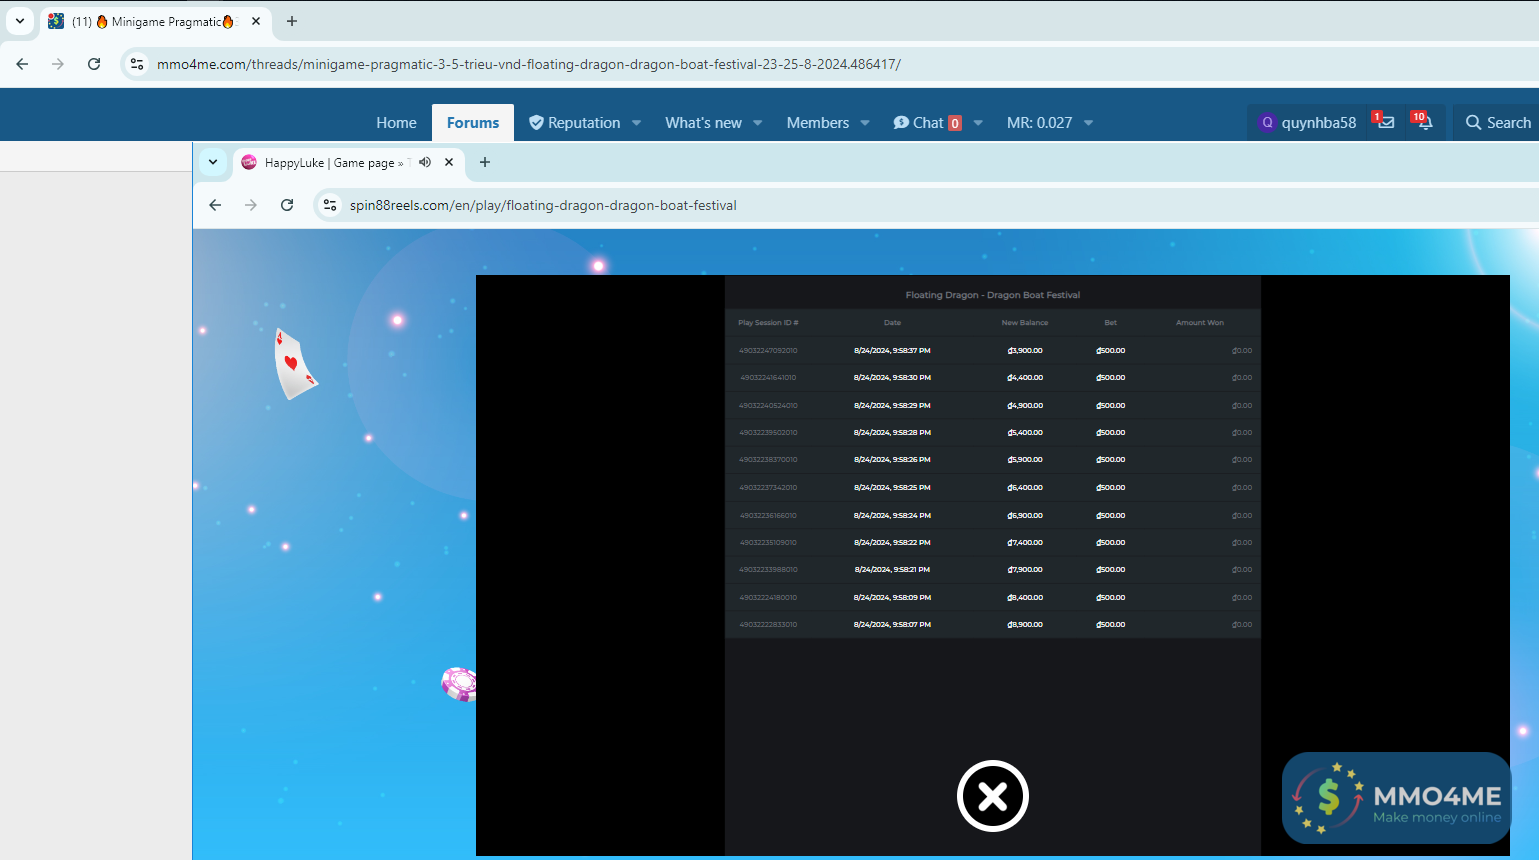The image size is (1539, 860).
Task: Close the Minigame Pragmatic tab
Action: (x=256, y=21)
